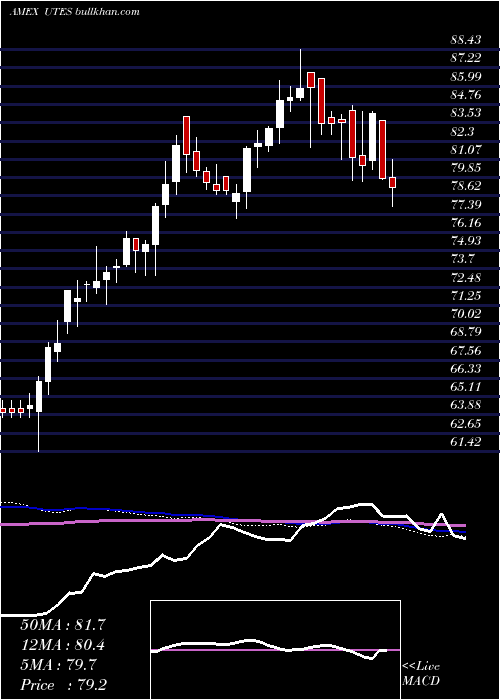Viewport: 500px width, 700px height.
Task: Click the last red candlestick on the right
Action: tap(392, 183)
